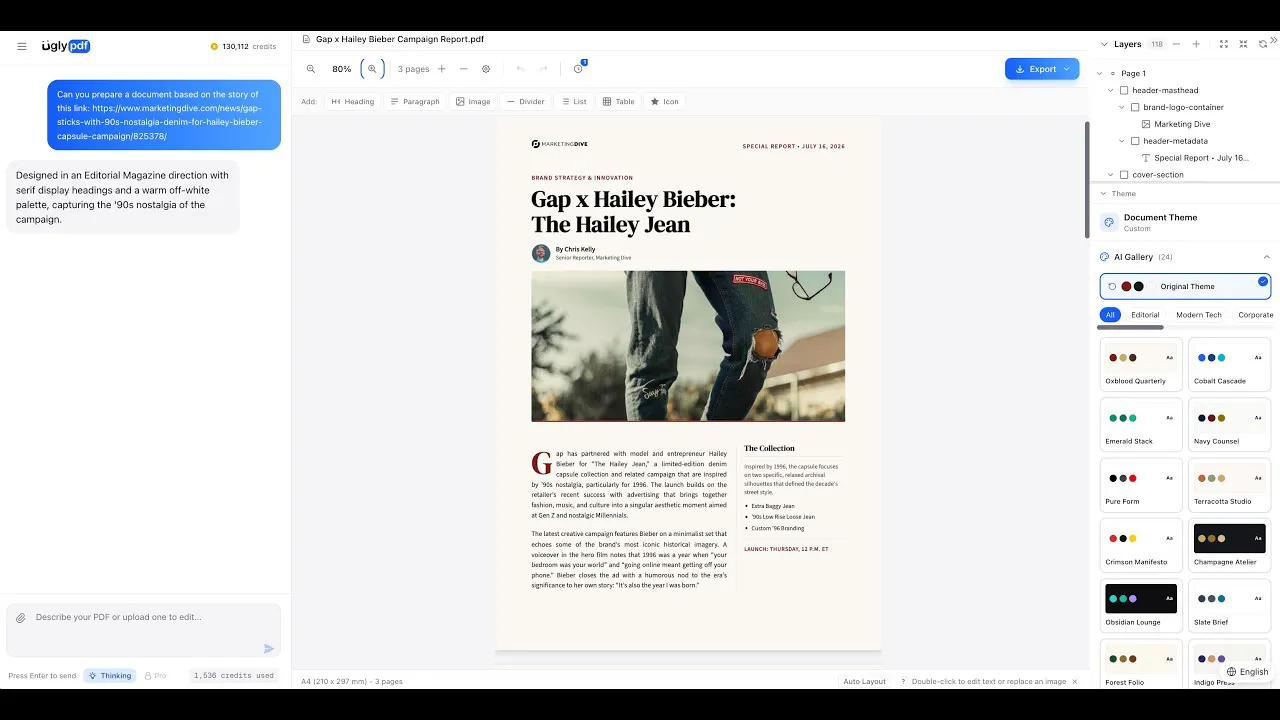The width and height of the screenshot is (1280, 720).
Task: Select the Modern Tech theme filter tab
Action: click(x=1199, y=315)
